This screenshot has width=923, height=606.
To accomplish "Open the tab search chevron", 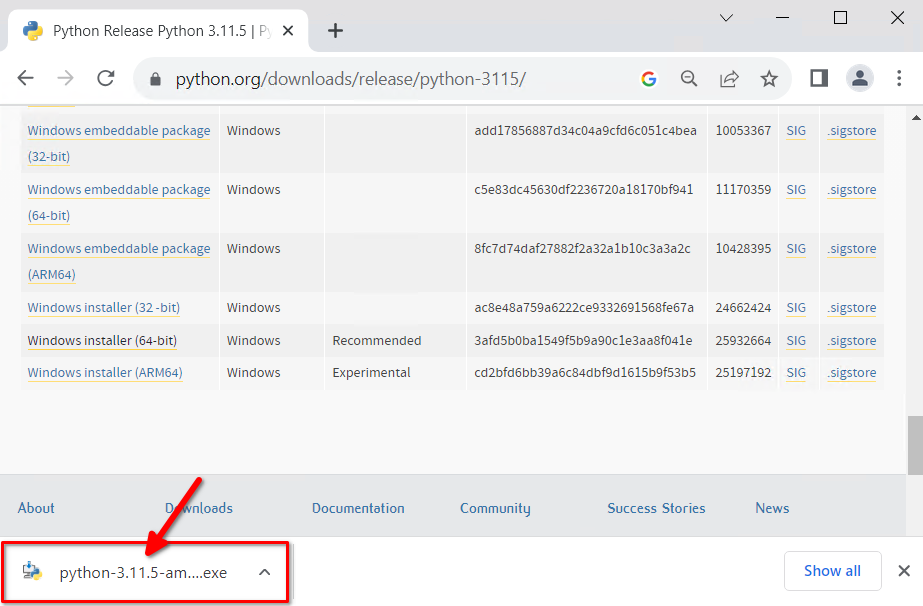I will tap(726, 18).
